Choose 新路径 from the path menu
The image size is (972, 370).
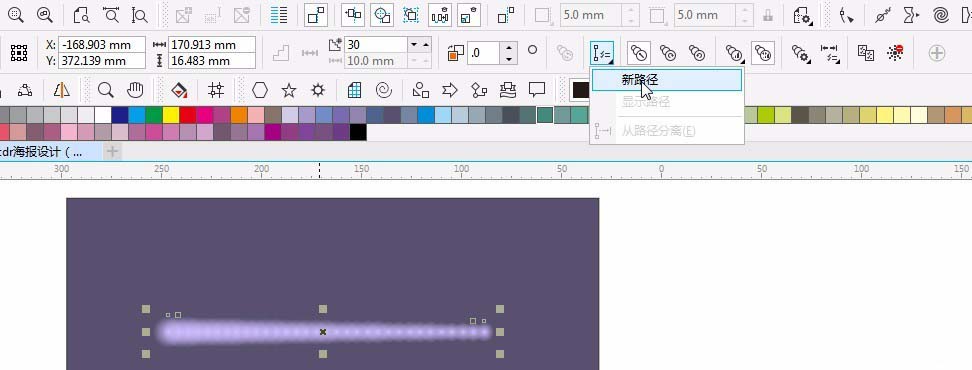667,81
